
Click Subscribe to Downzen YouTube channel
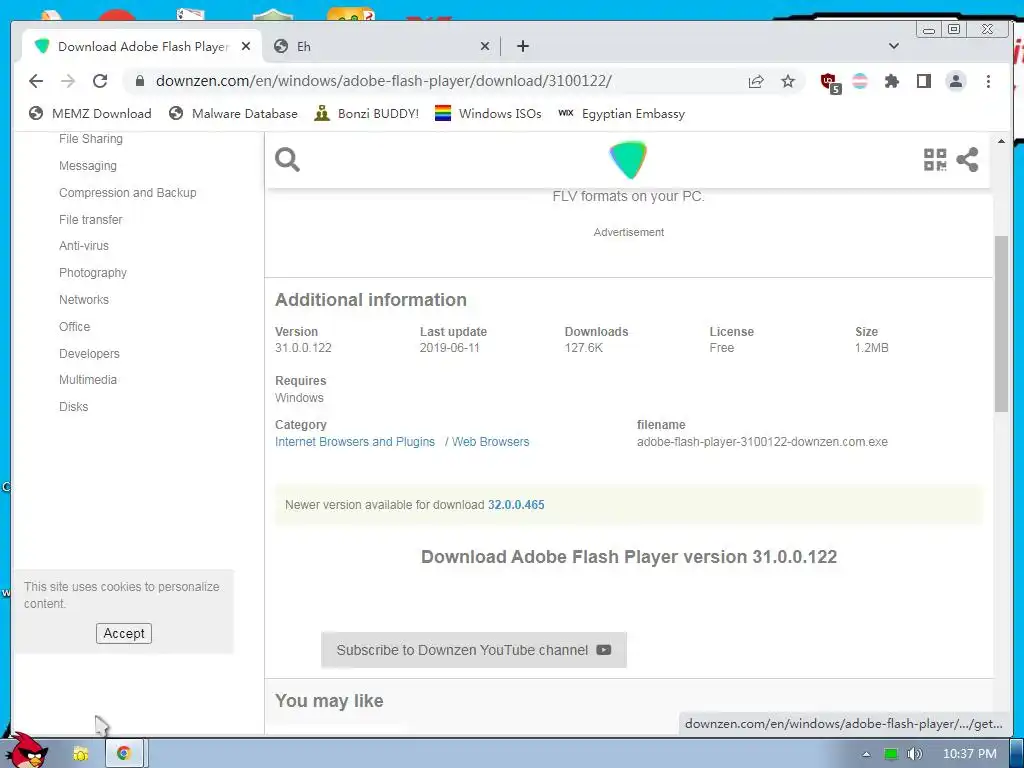click(473, 650)
